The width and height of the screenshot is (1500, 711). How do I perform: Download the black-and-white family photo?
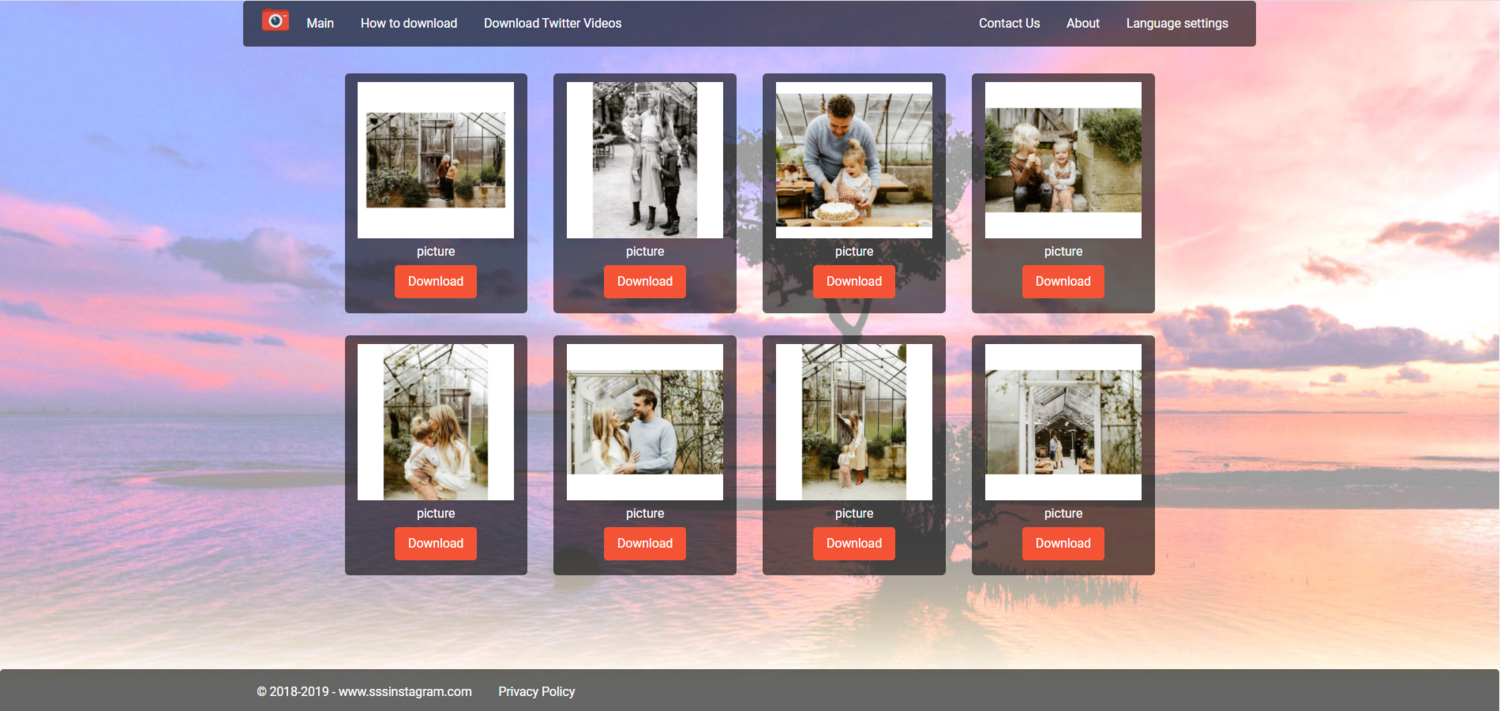[x=645, y=281]
